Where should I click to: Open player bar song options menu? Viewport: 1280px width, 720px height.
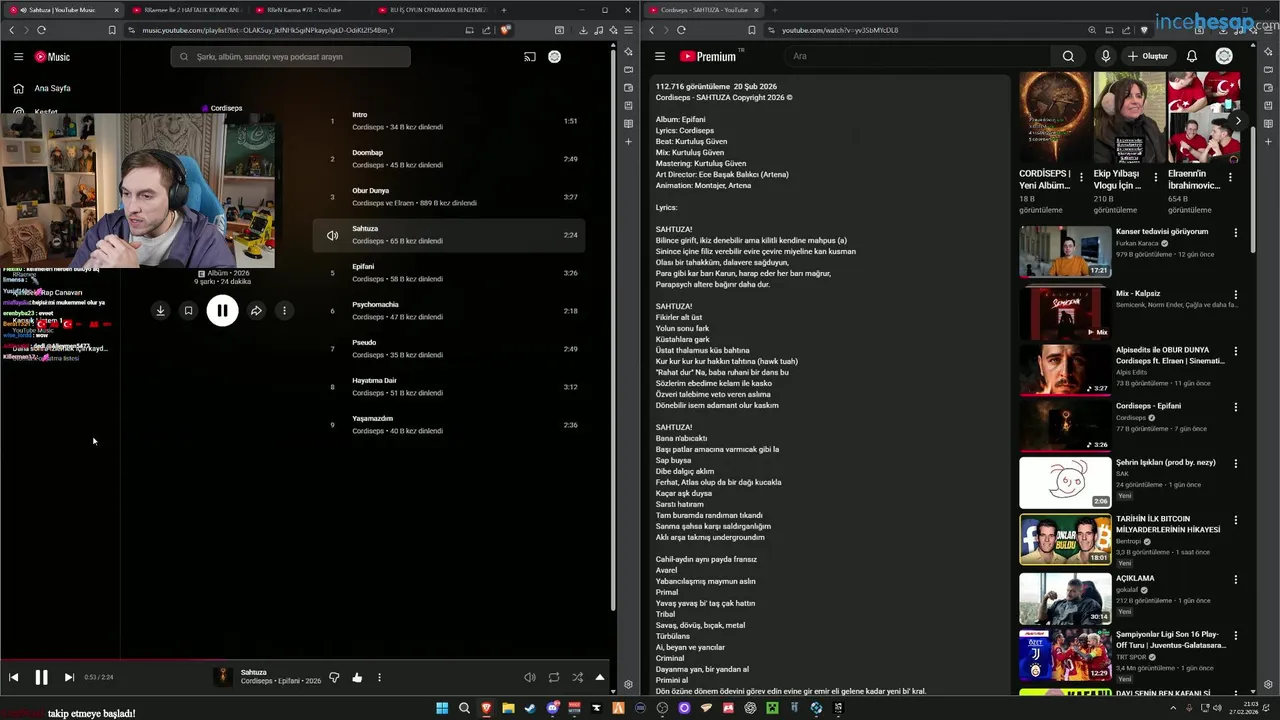pyautogui.click(x=379, y=677)
